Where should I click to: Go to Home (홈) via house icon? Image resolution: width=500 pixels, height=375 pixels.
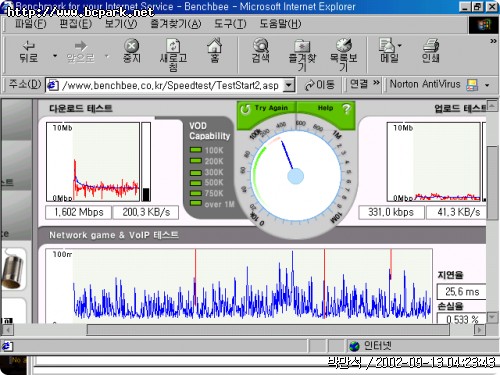[x=214, y=45]
